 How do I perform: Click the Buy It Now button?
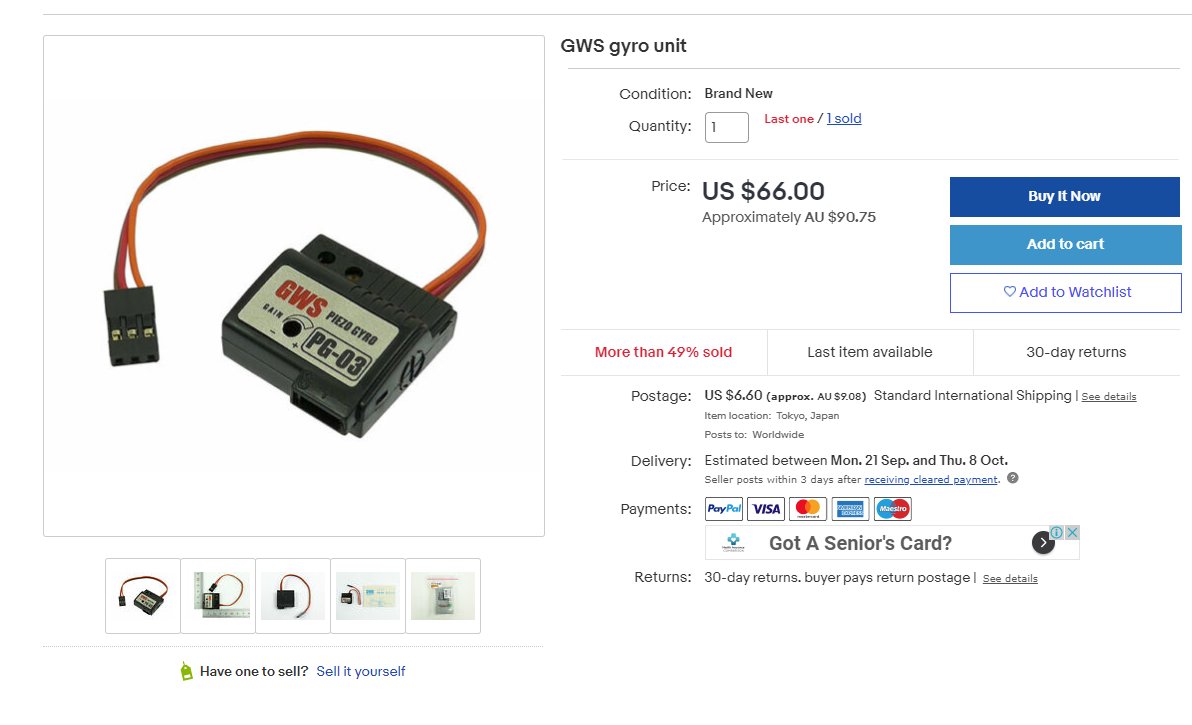tap(1064, 197)
